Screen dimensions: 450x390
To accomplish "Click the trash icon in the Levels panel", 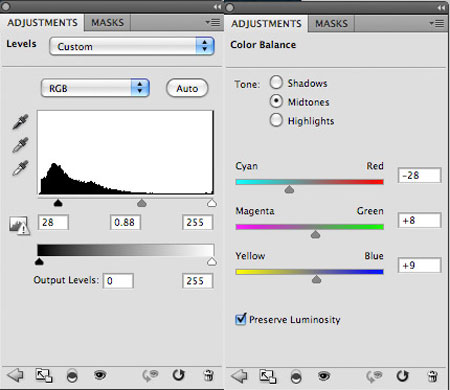I will pyautogui.click(x=209, y=375).
